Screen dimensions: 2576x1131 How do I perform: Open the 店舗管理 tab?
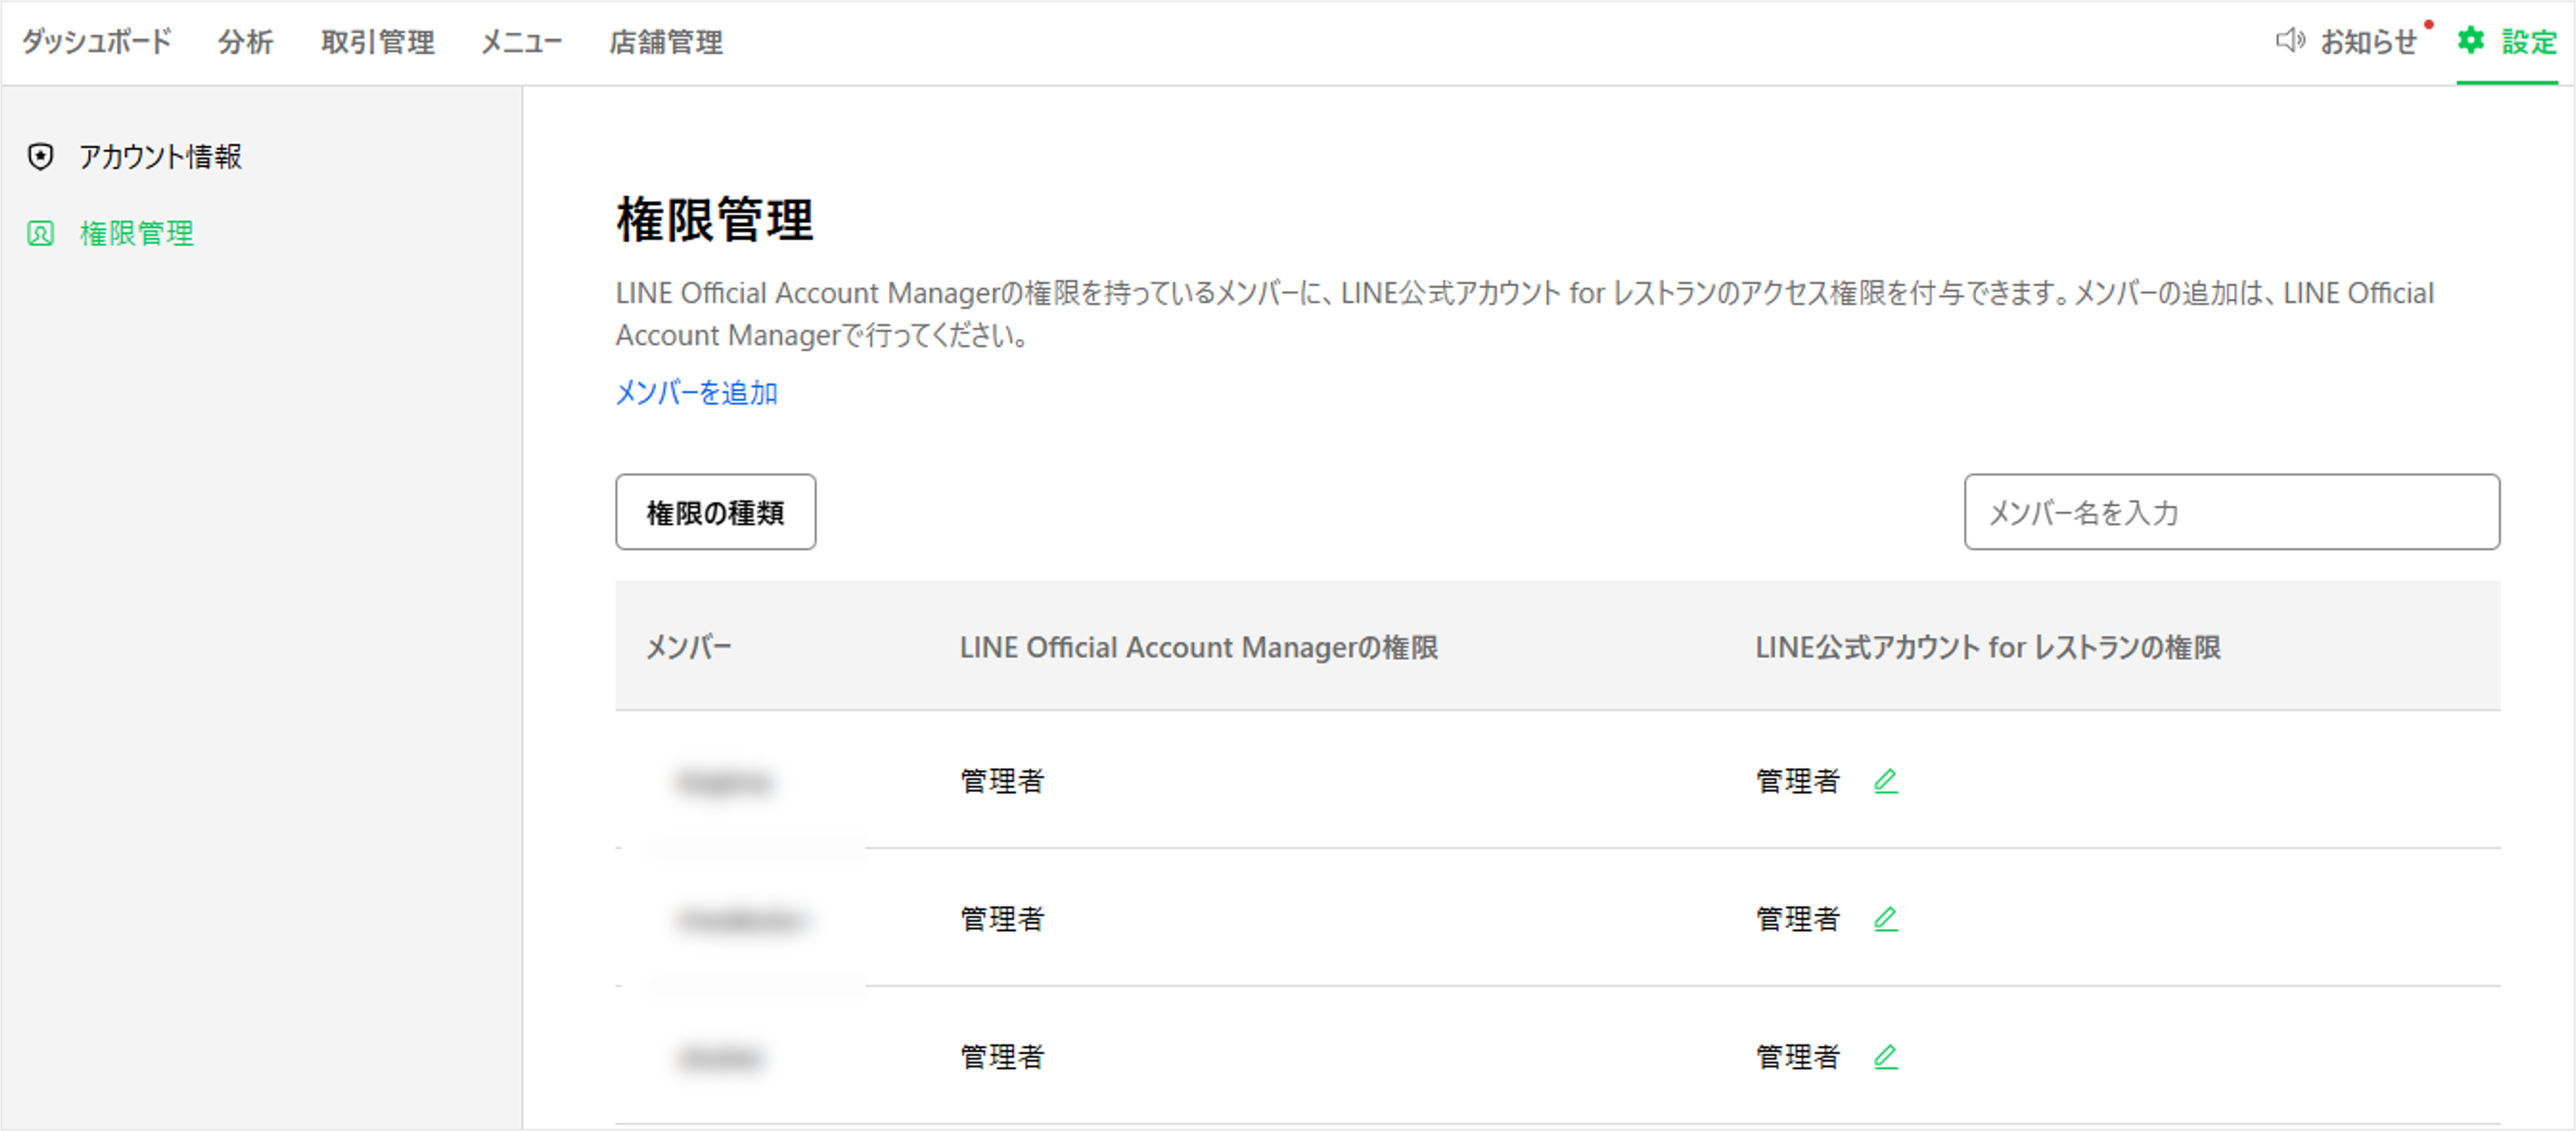(x=665, y=41)
